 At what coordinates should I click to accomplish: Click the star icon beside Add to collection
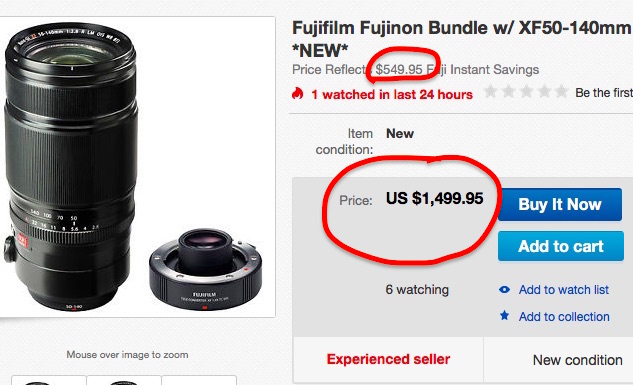click(504, 315)
